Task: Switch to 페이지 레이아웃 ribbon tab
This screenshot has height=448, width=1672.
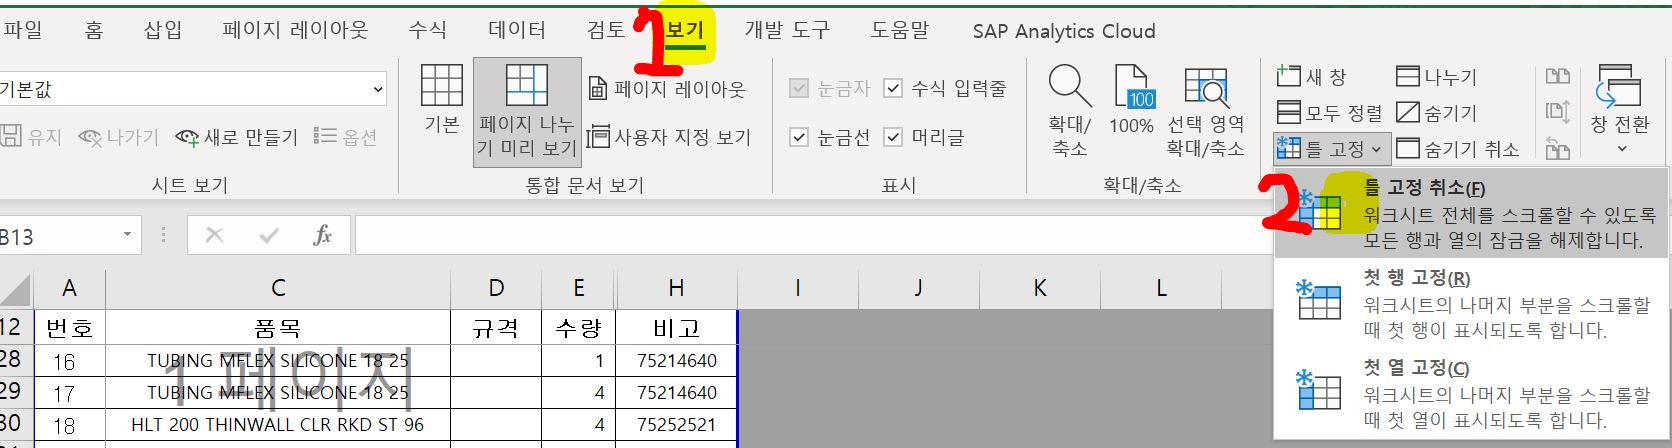Action: click(x=295, y=30)
